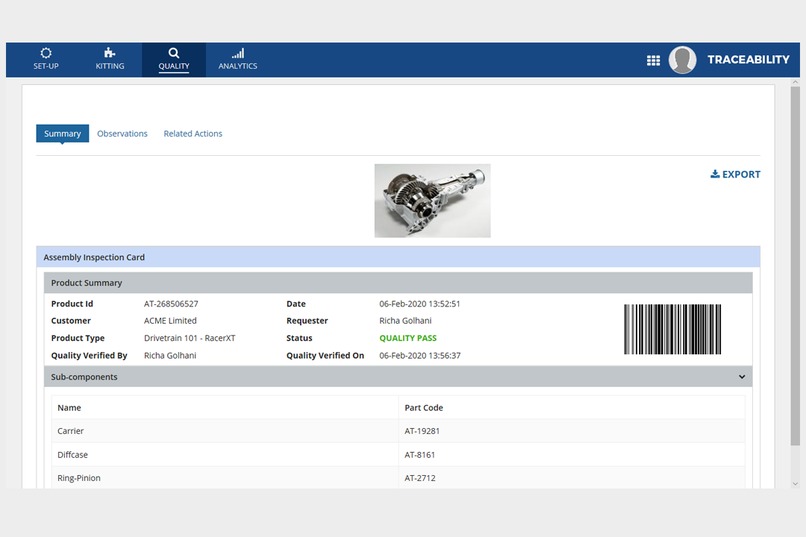Click the scrollbar down arrow
806x537 pixels.
tap(795, 484)
